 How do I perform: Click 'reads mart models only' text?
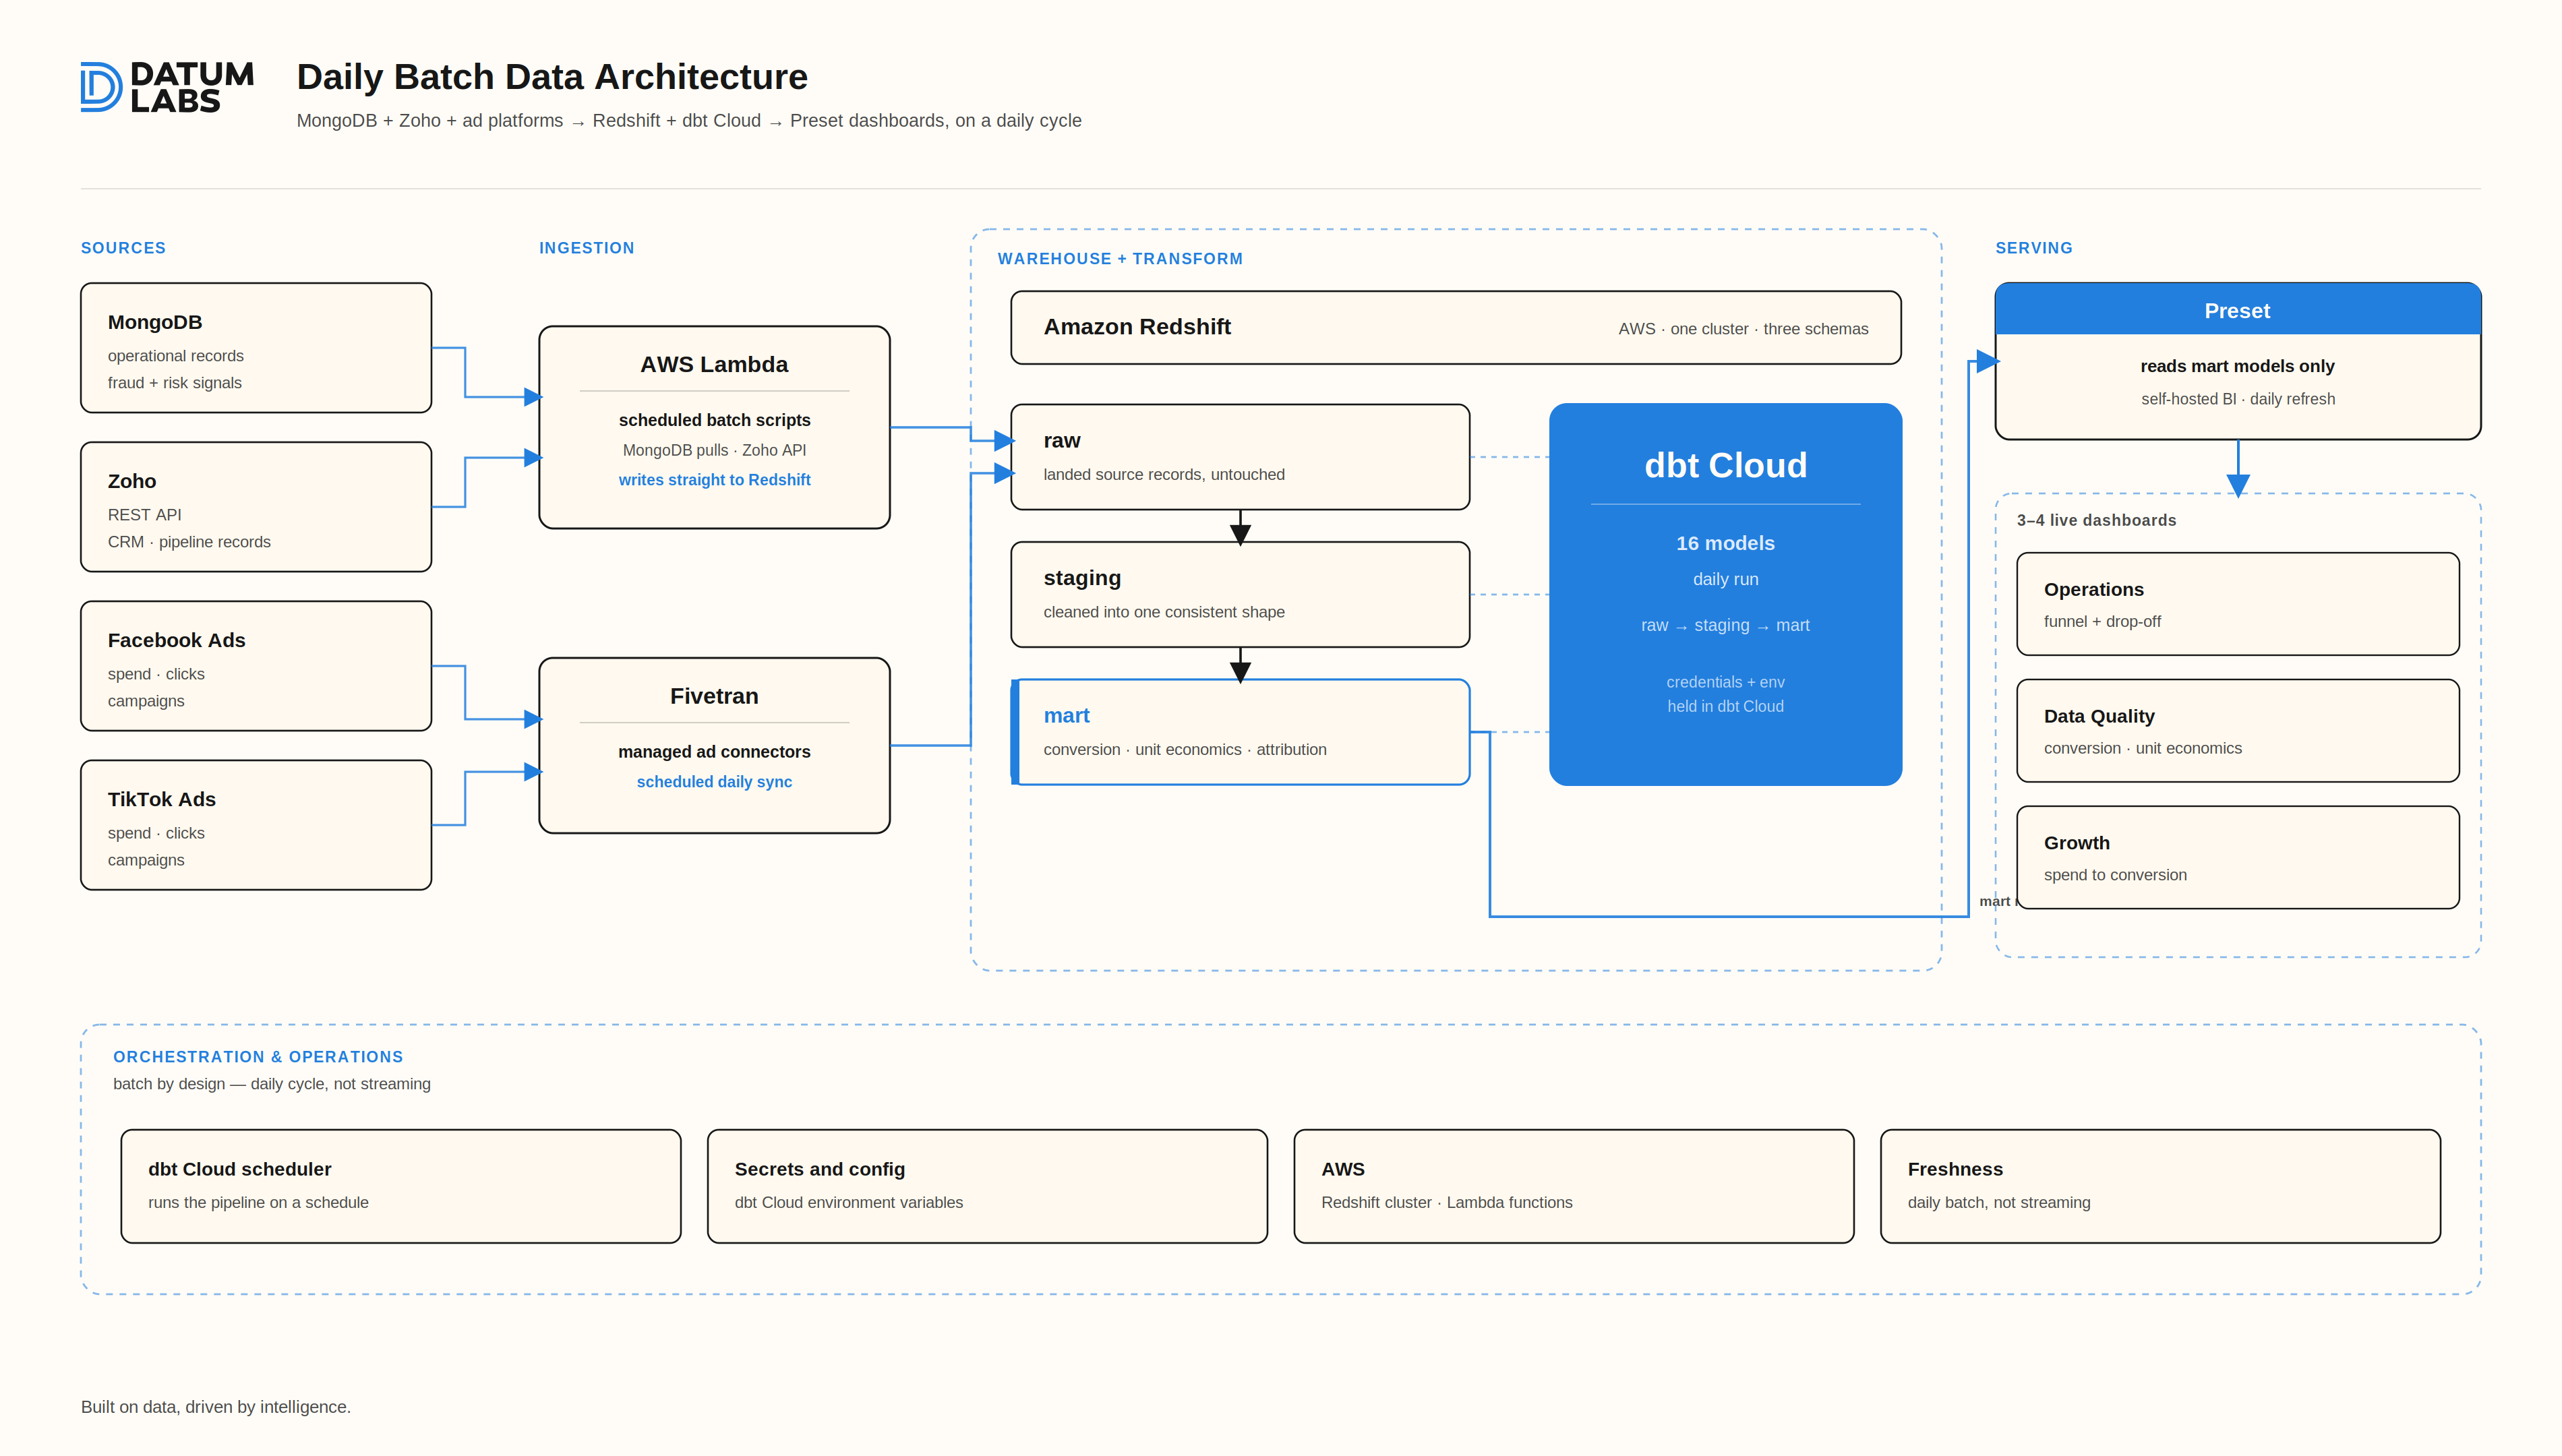2237,366
